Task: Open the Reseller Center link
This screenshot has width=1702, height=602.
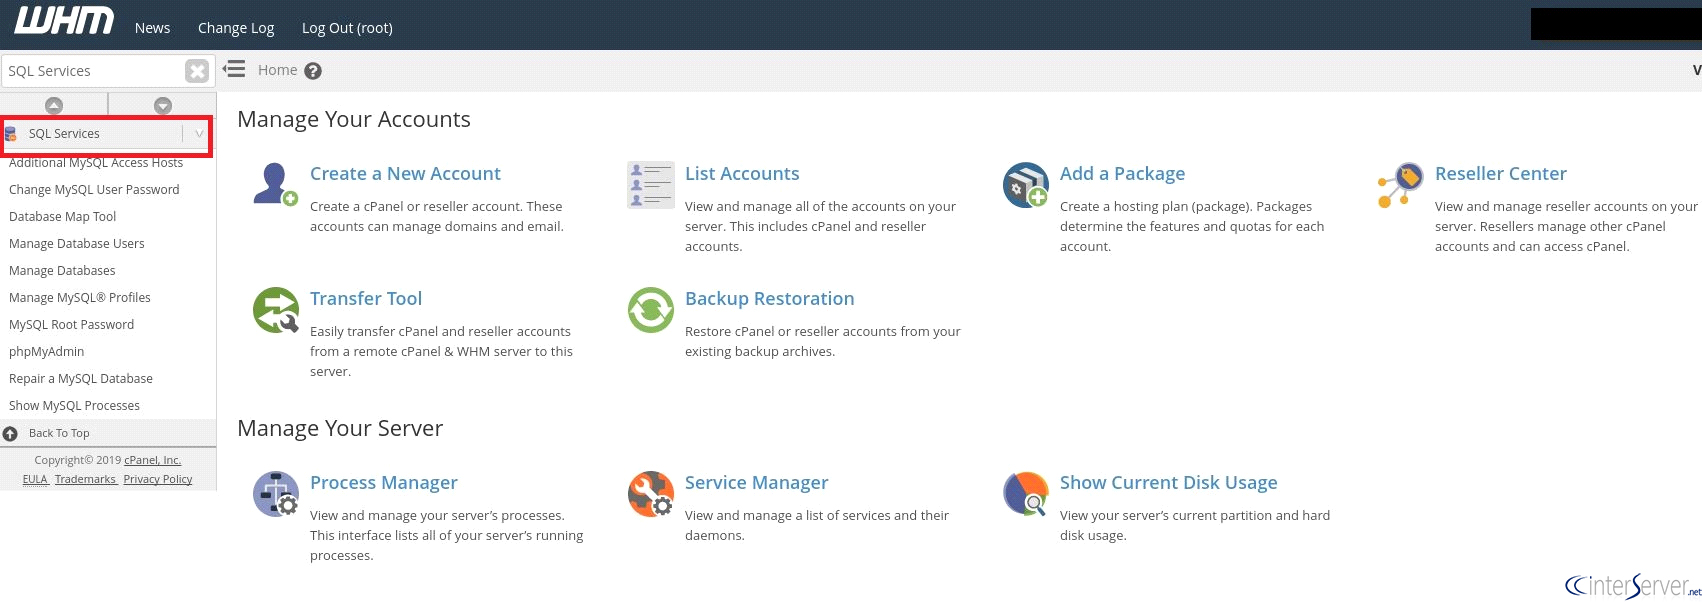Action: point(1500,174)
